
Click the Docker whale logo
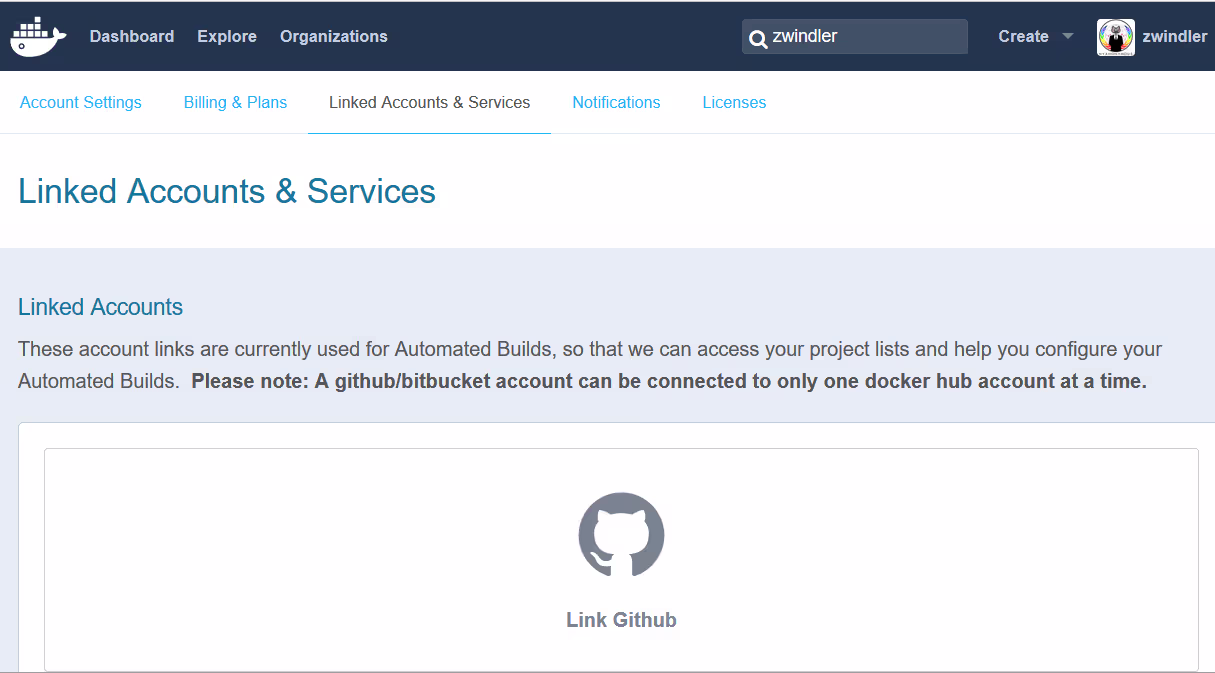click(x=38, y=36)
